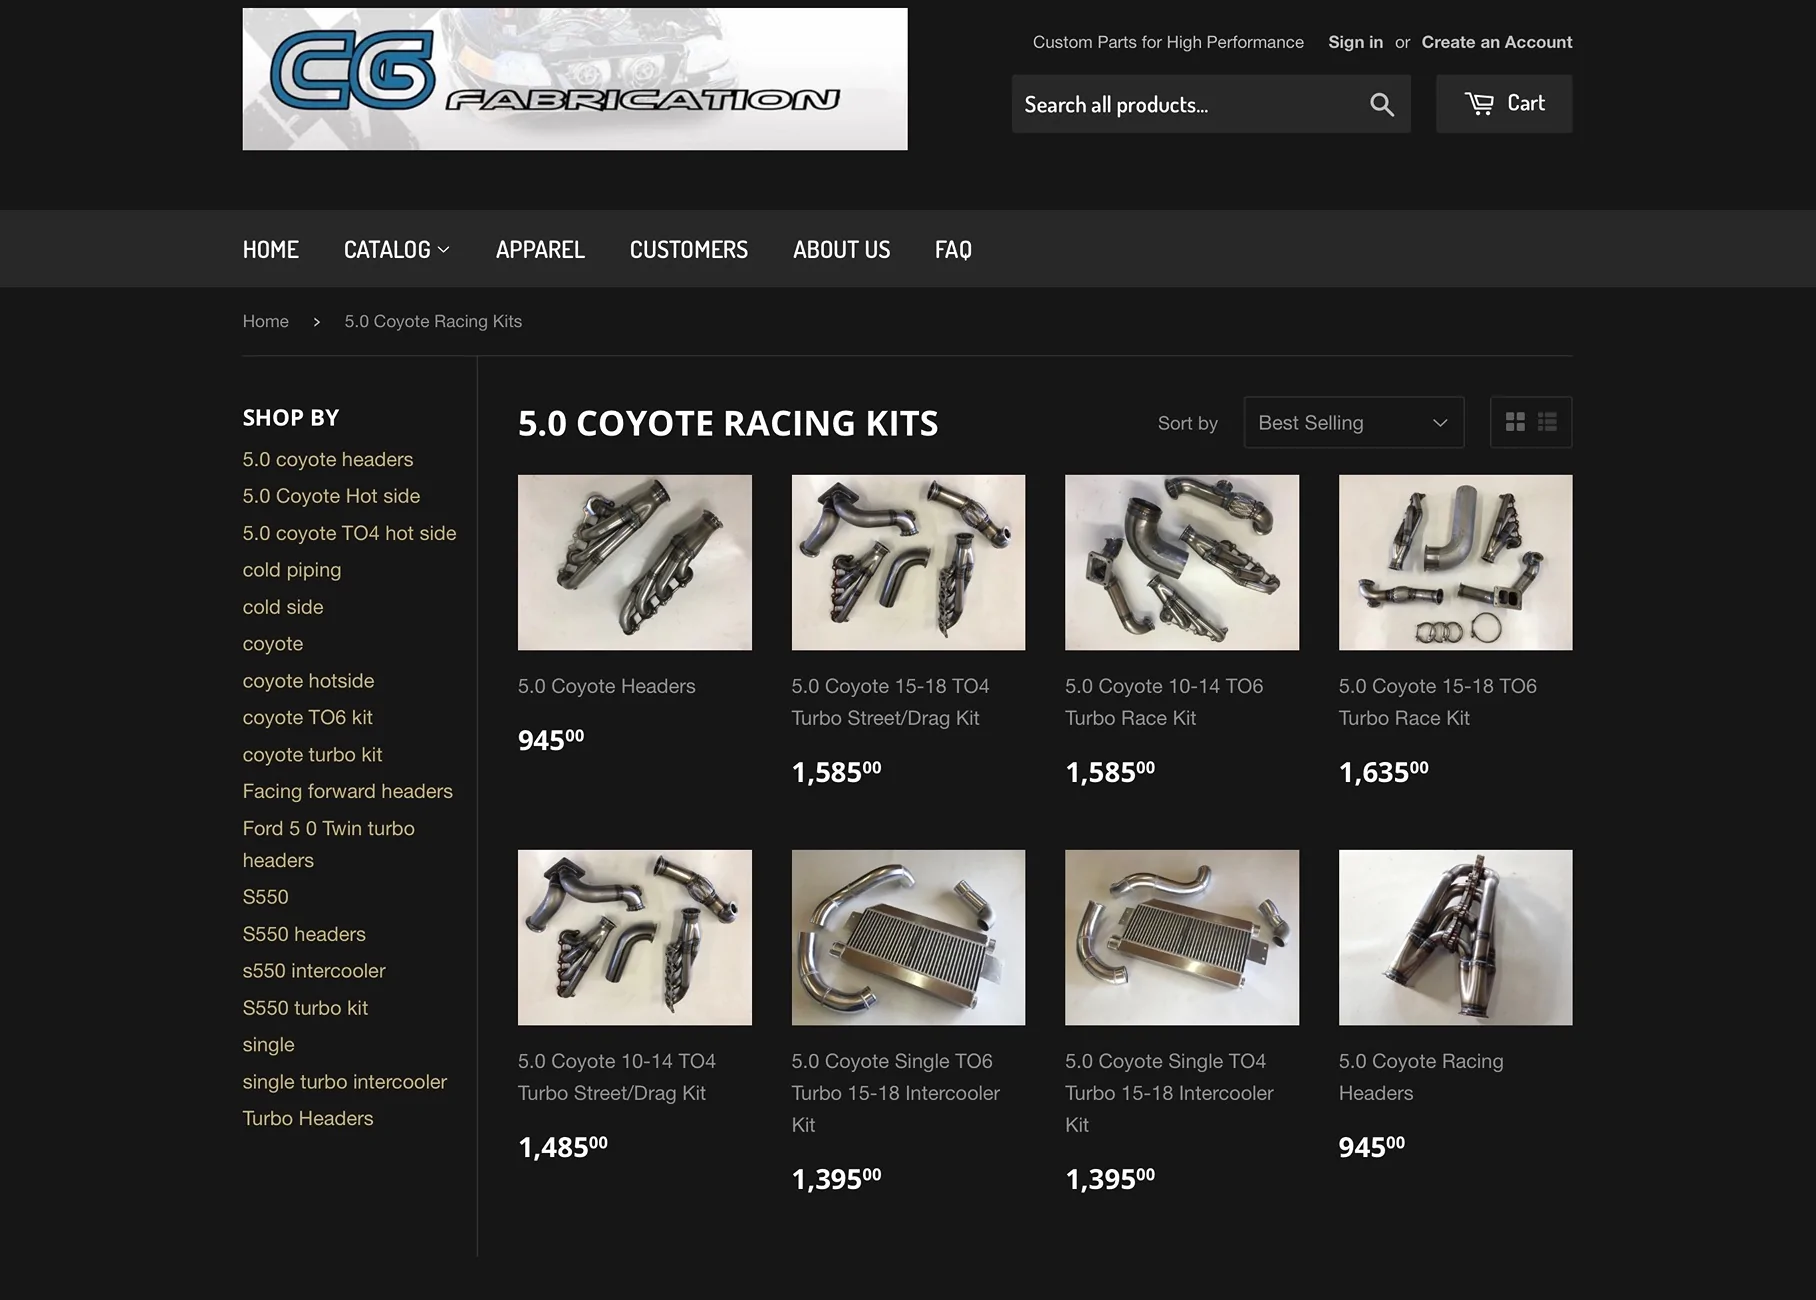
Task: Open the 5.0 Coyote Headers product thumbnail
Action: click(635, 562)
